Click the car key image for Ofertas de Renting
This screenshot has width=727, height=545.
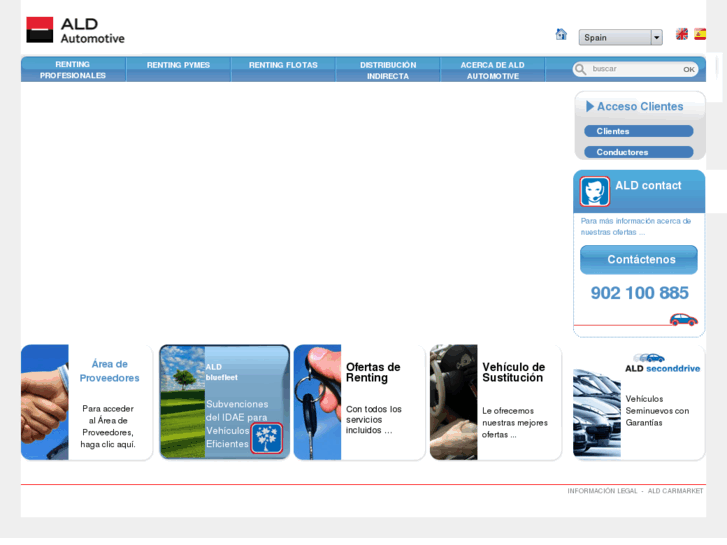(318, 402)
